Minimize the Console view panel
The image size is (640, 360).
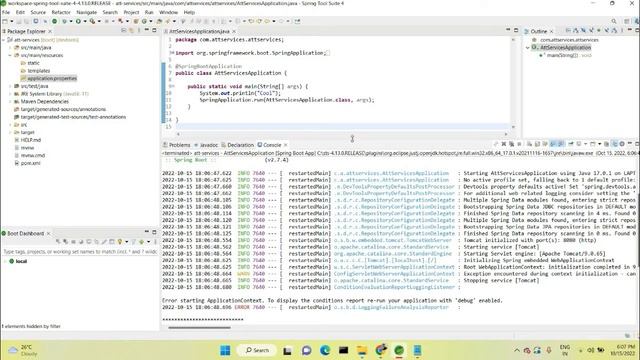[x=630, y=143]
